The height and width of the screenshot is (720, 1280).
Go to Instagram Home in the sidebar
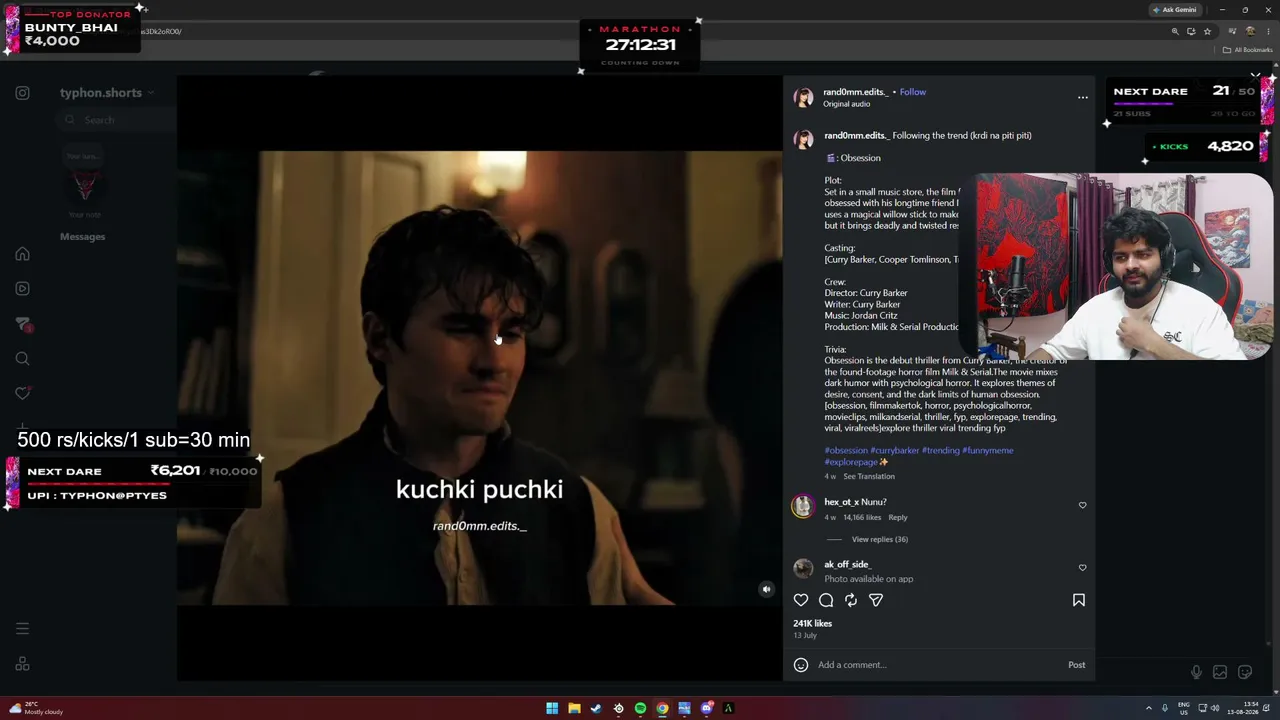[x=22, y=254]
